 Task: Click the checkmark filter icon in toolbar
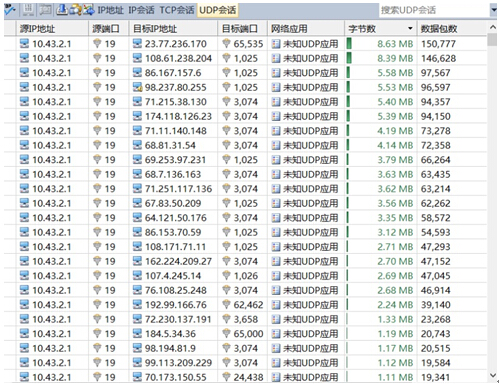pyautogui.click(x=9, y=10)
